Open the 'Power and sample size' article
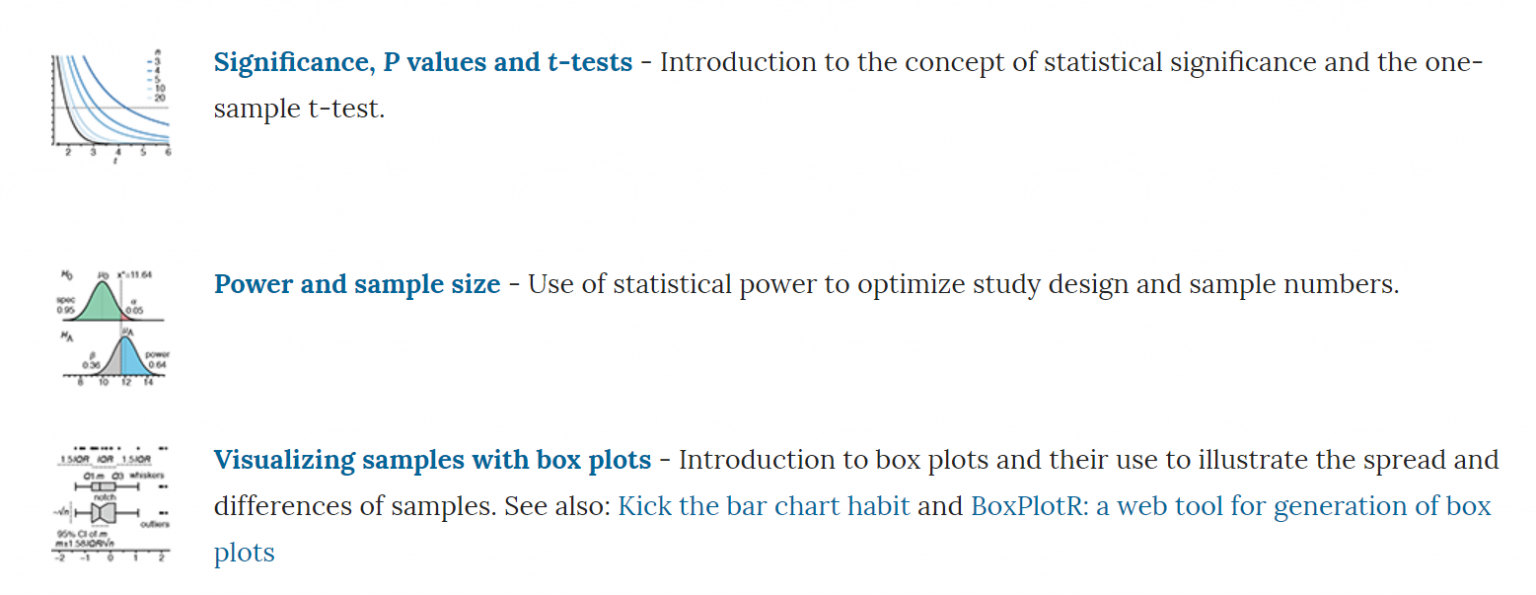The image size is (1536, 595). 357,285
